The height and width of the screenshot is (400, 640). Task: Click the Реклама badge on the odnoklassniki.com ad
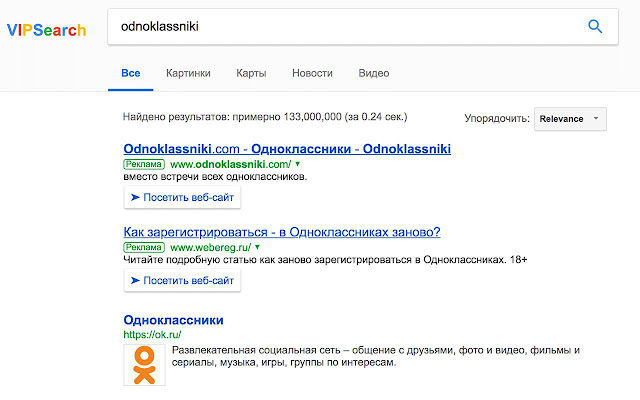[144, 163]
